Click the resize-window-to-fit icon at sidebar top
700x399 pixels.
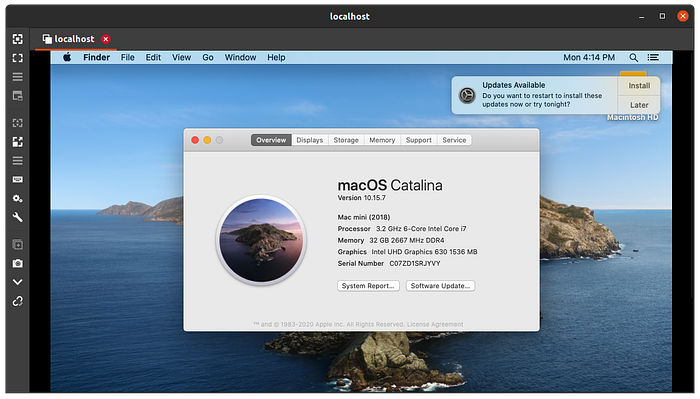click(x=17, y=39)
